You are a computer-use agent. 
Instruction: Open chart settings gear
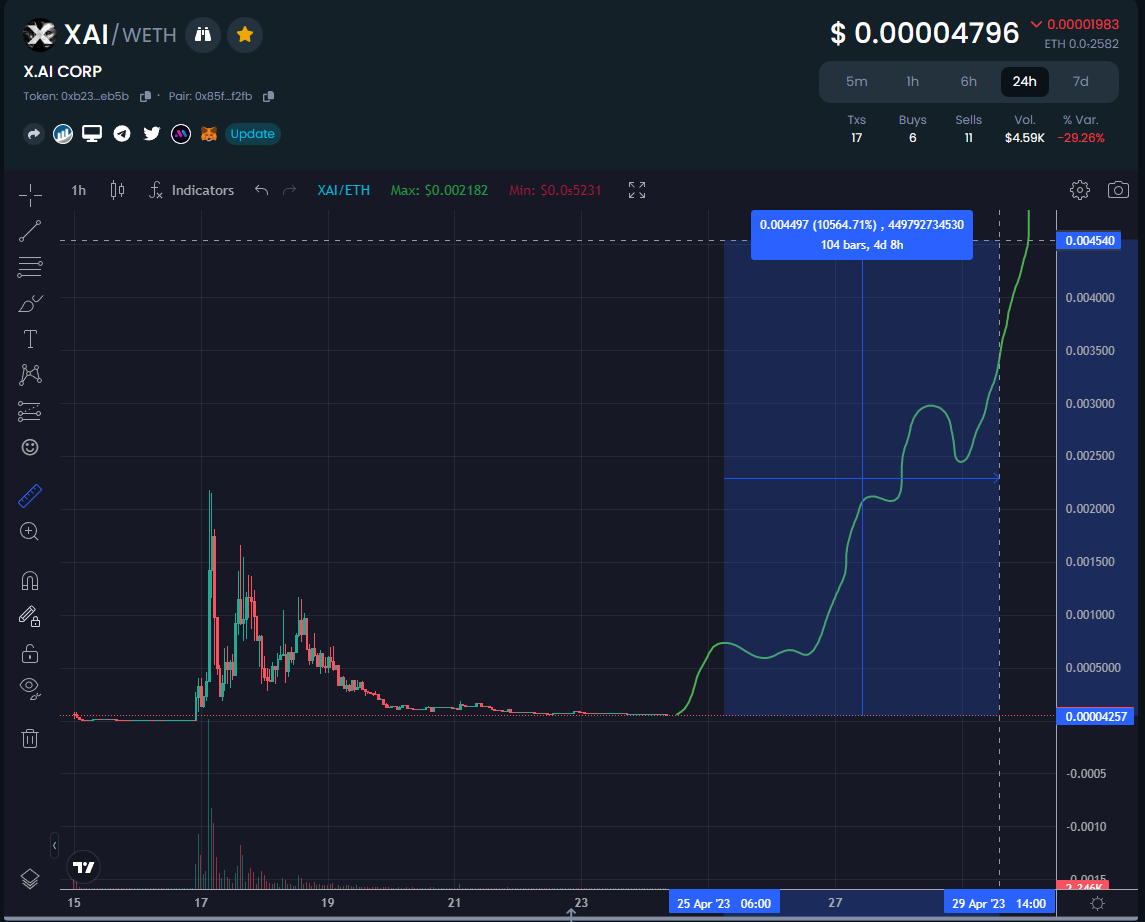point(1079,191)
